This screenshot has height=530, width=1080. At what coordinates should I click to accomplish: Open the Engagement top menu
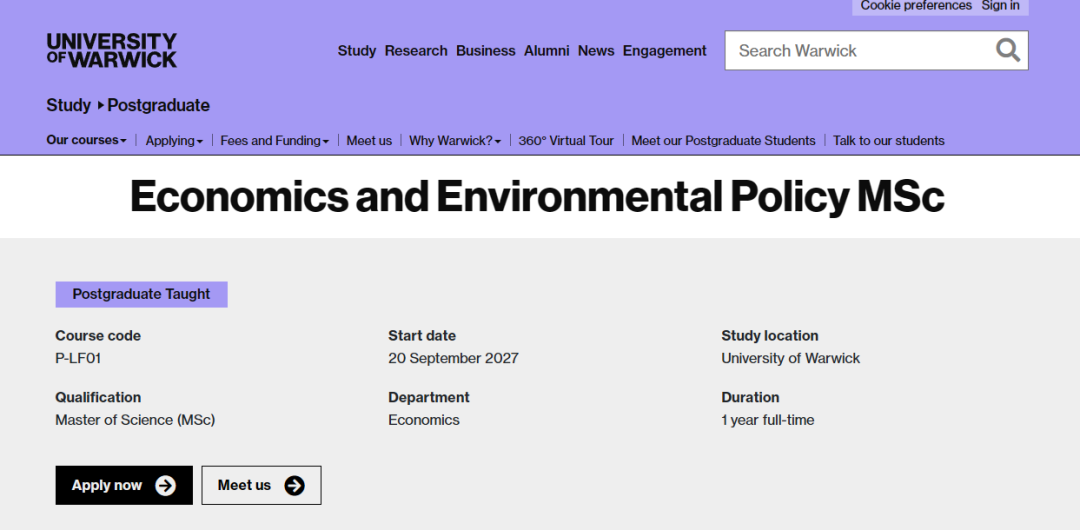click(x=665, y=51)
